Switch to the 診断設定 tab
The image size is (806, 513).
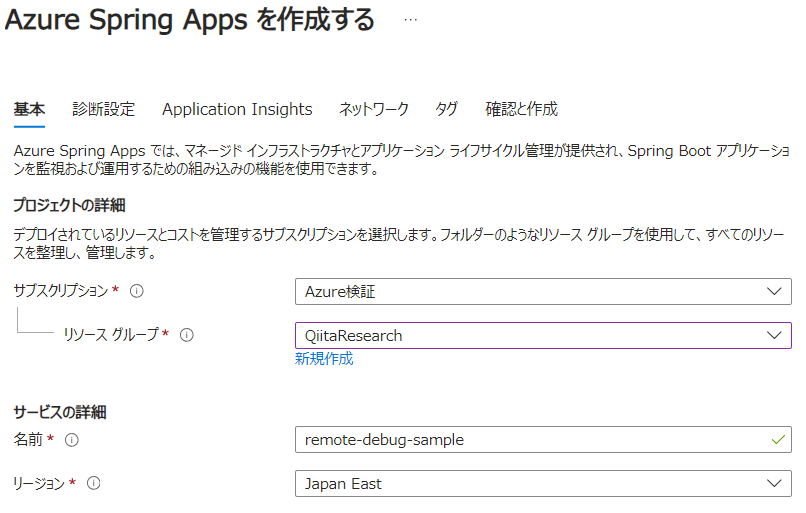coord(103,109)
